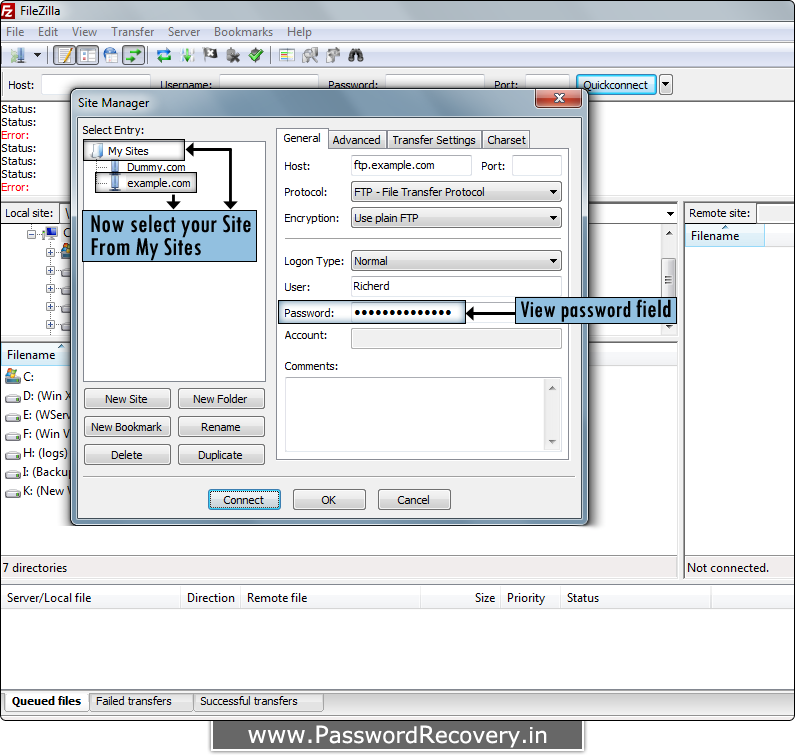Screen dimensions: 795x755
Task: Click the Reconnect green checkmark icon
Action: coord(256,55)
